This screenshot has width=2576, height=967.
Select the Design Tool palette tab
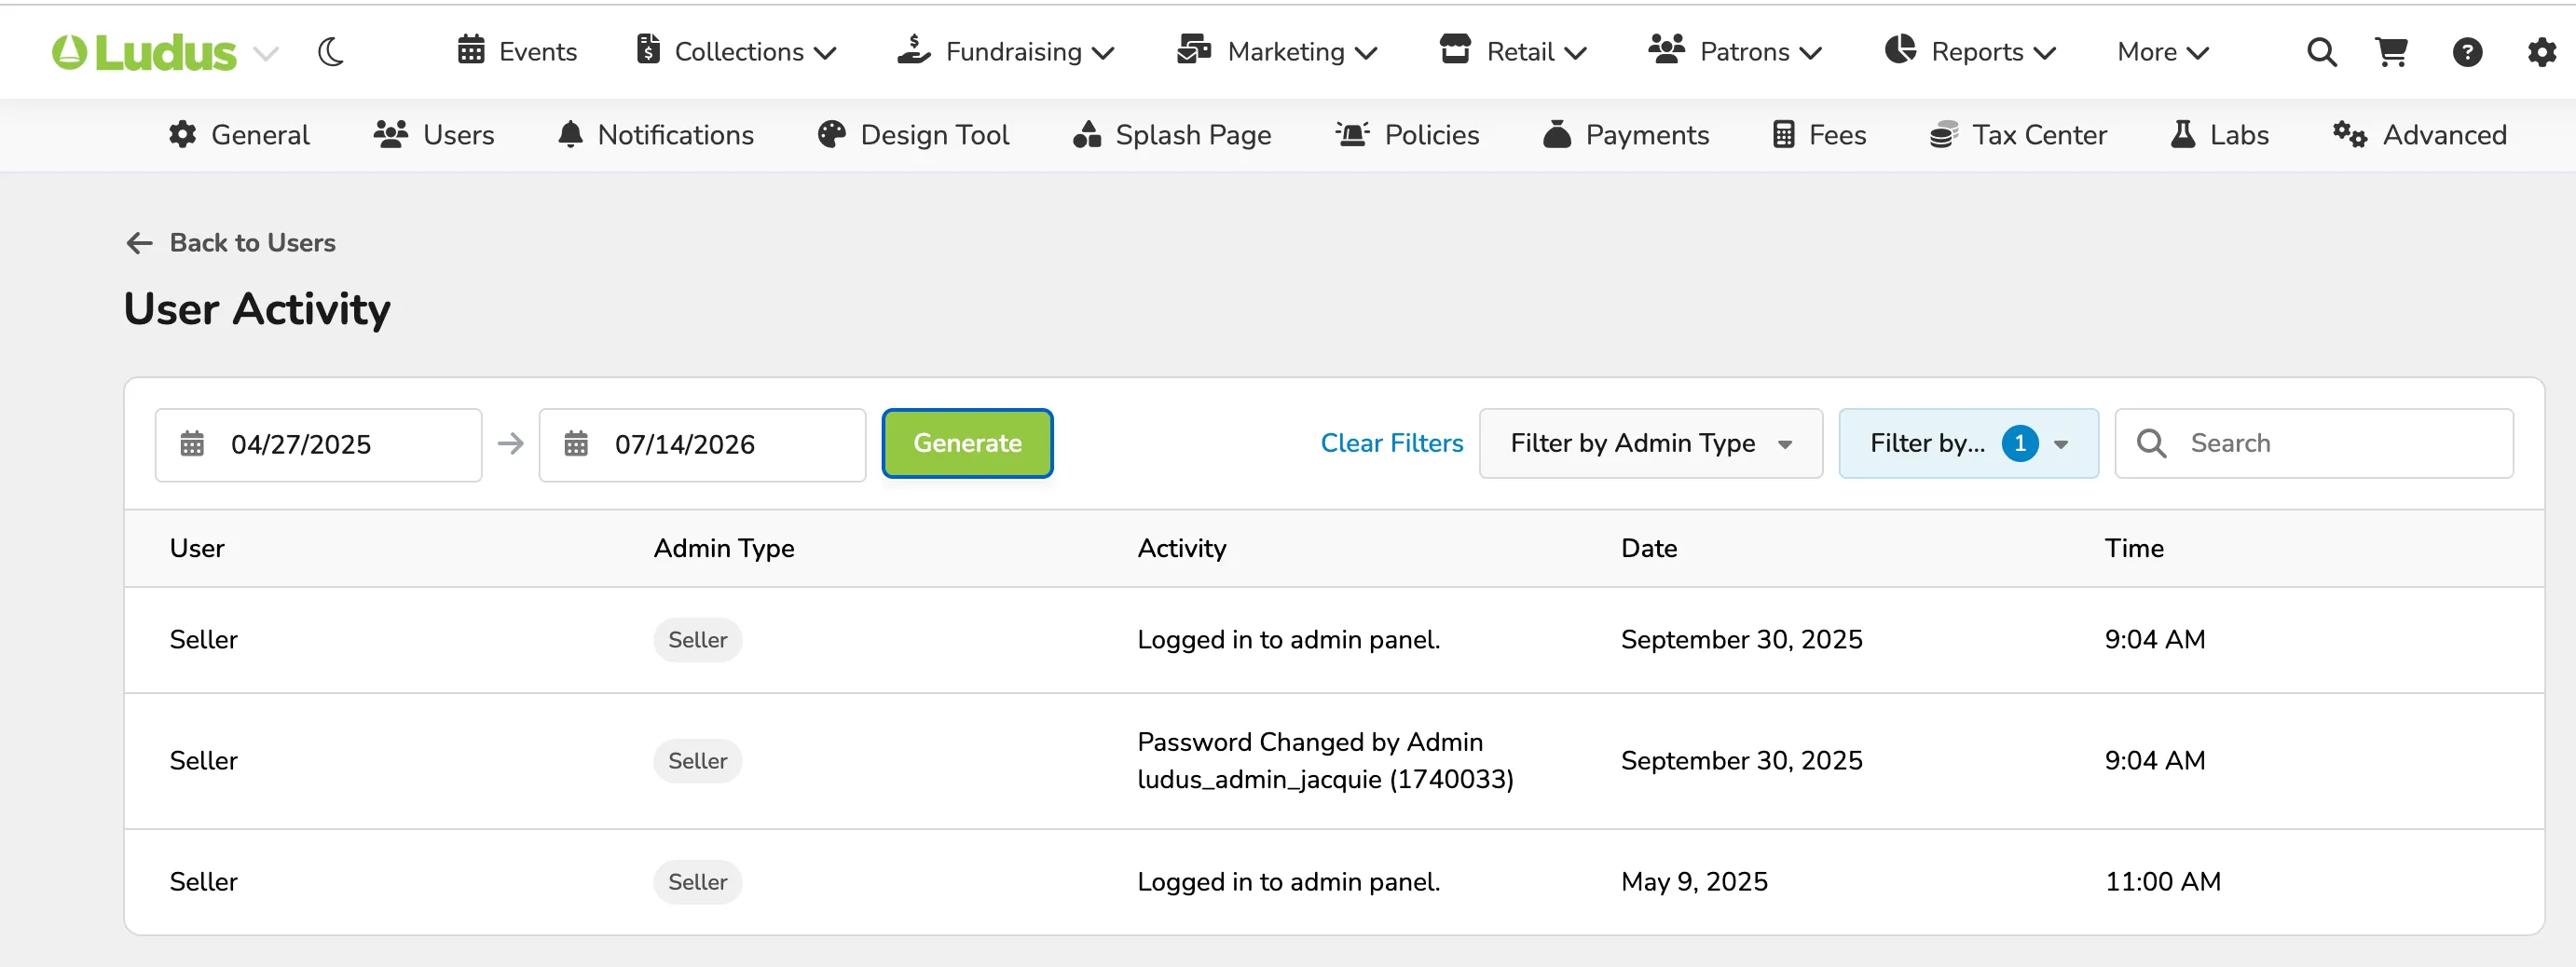[x=913, y=135]
